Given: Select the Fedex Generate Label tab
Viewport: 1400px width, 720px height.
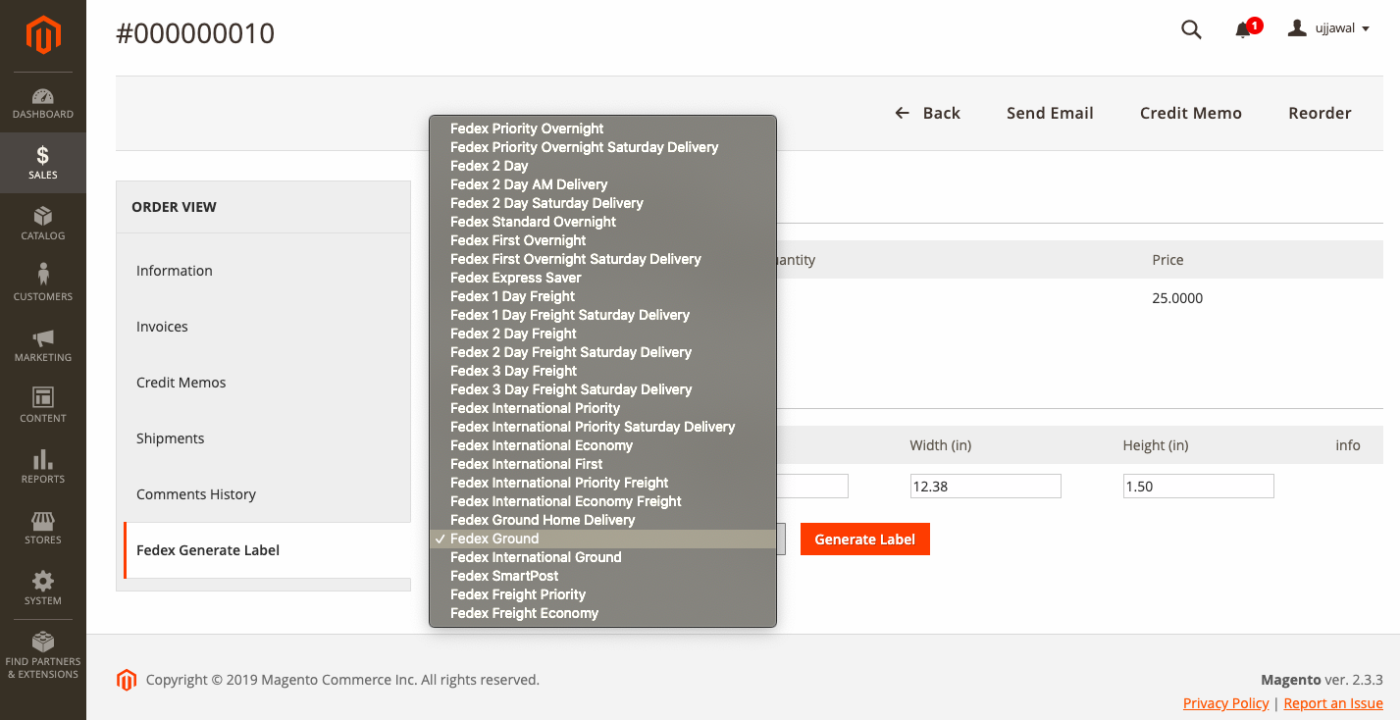Looking at the screenshot, I should [x=266, y=550].
